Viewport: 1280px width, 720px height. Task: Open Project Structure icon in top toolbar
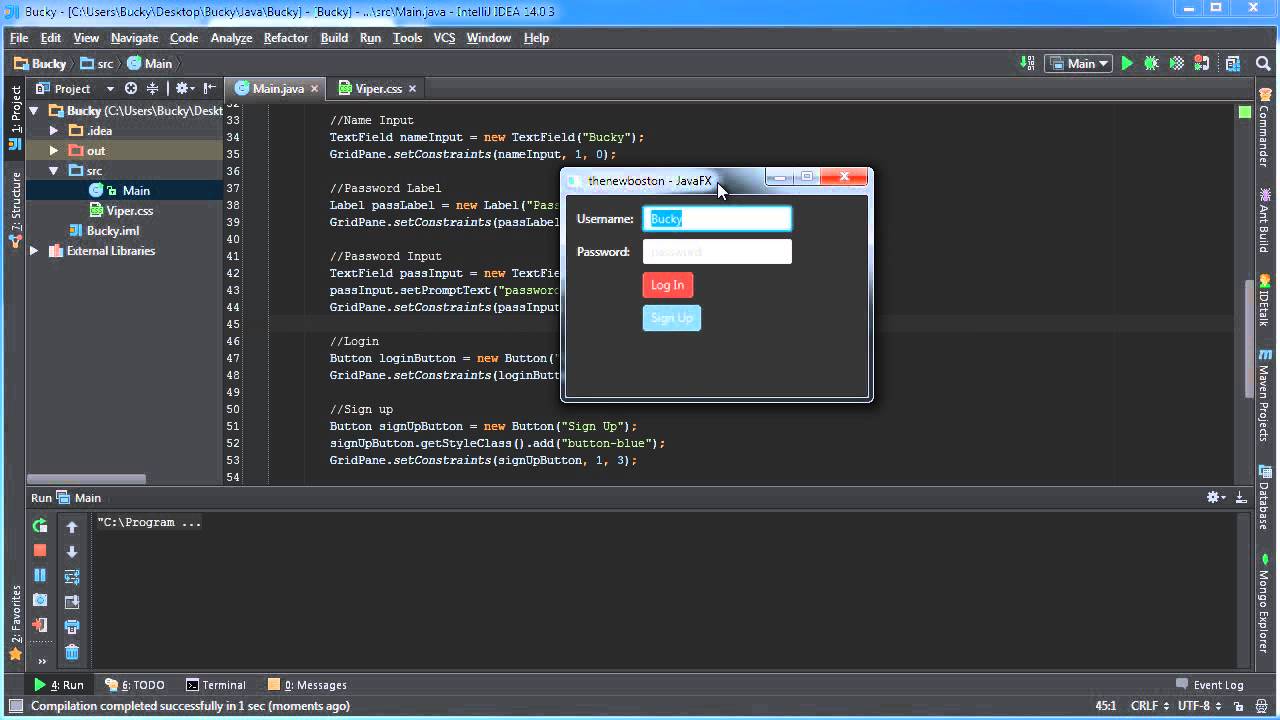(x=1233, y=63)
